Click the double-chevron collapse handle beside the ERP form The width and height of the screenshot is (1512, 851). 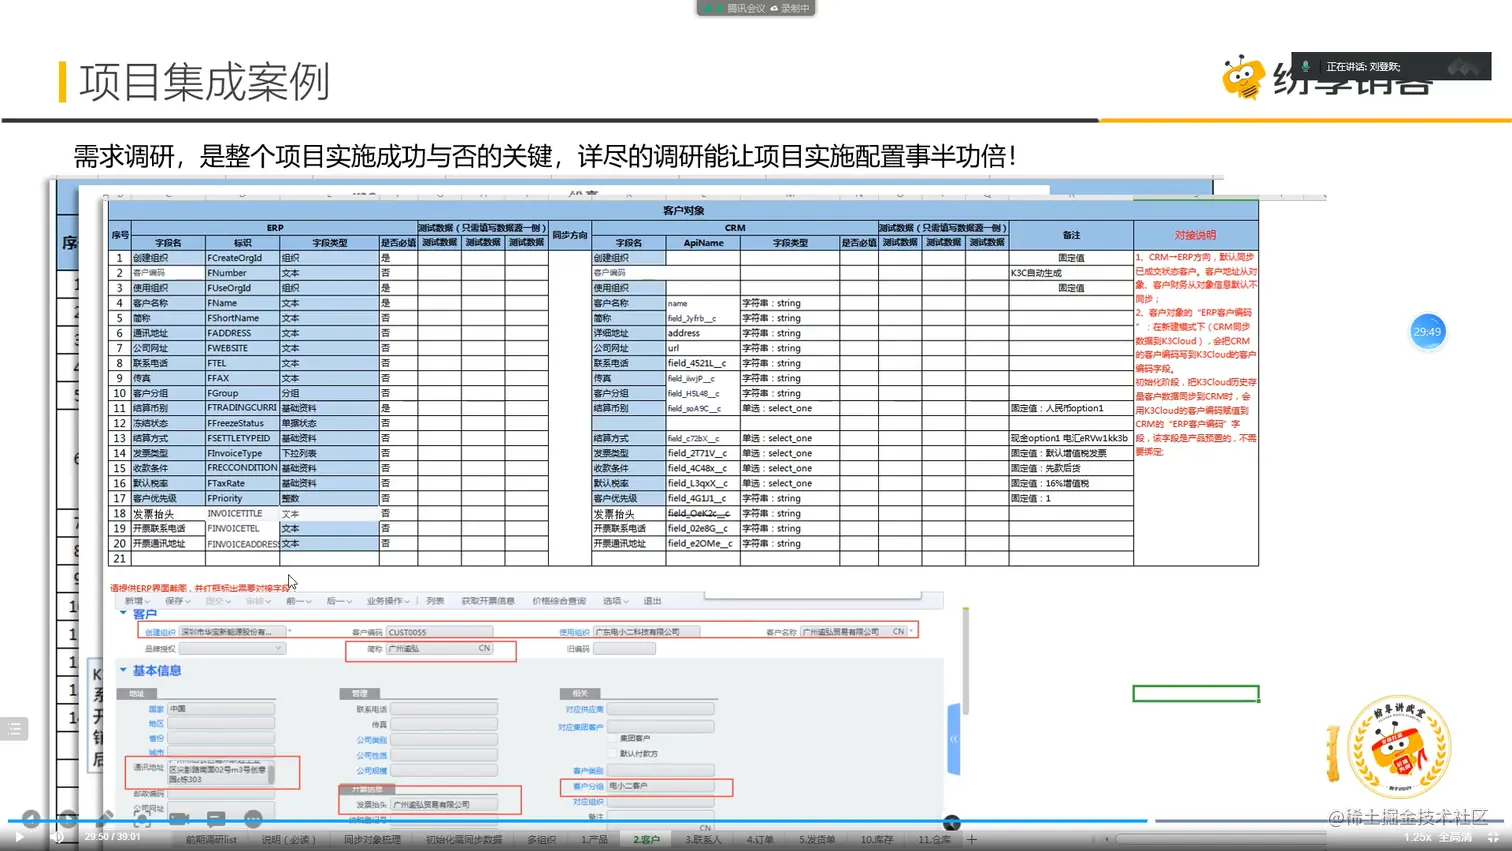(953, 739)
